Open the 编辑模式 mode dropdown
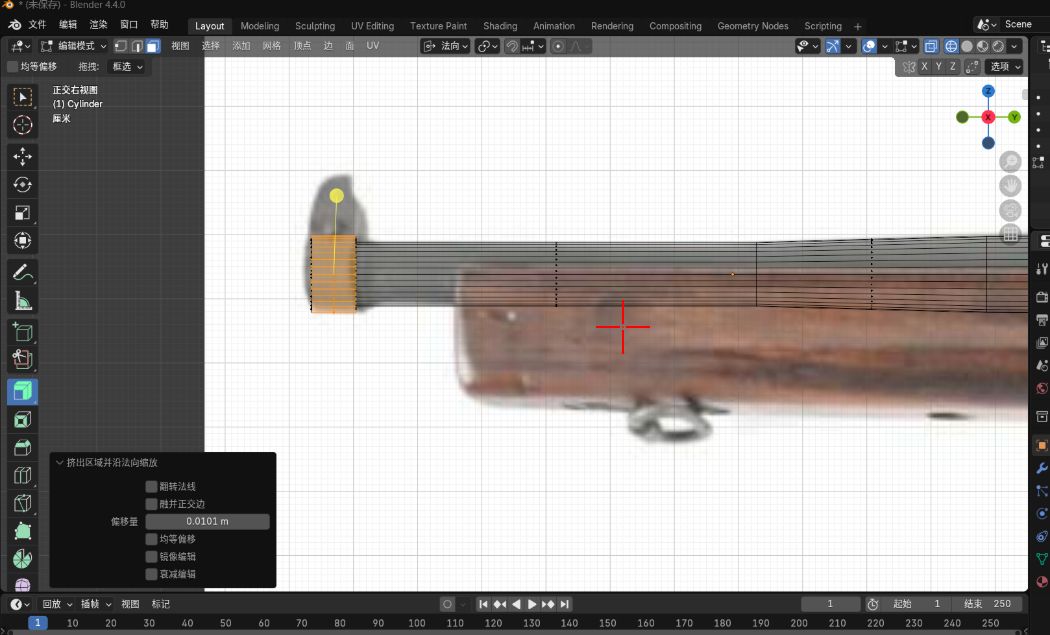This screenshot has width=1050, height=635. point(73,46)
